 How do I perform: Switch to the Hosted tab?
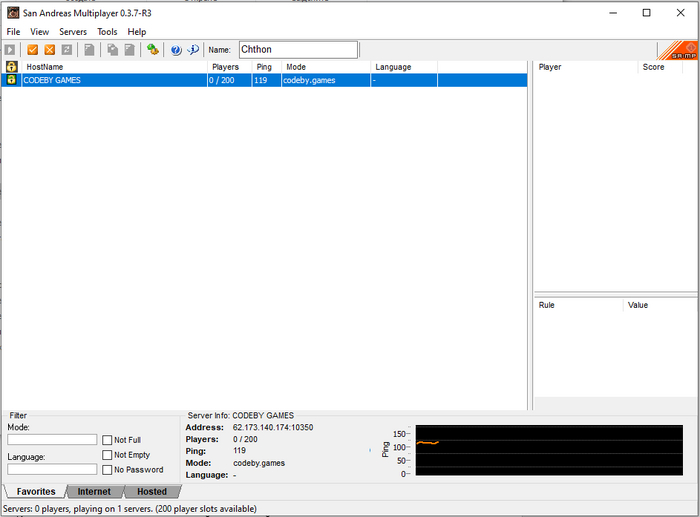click(152, 492)
